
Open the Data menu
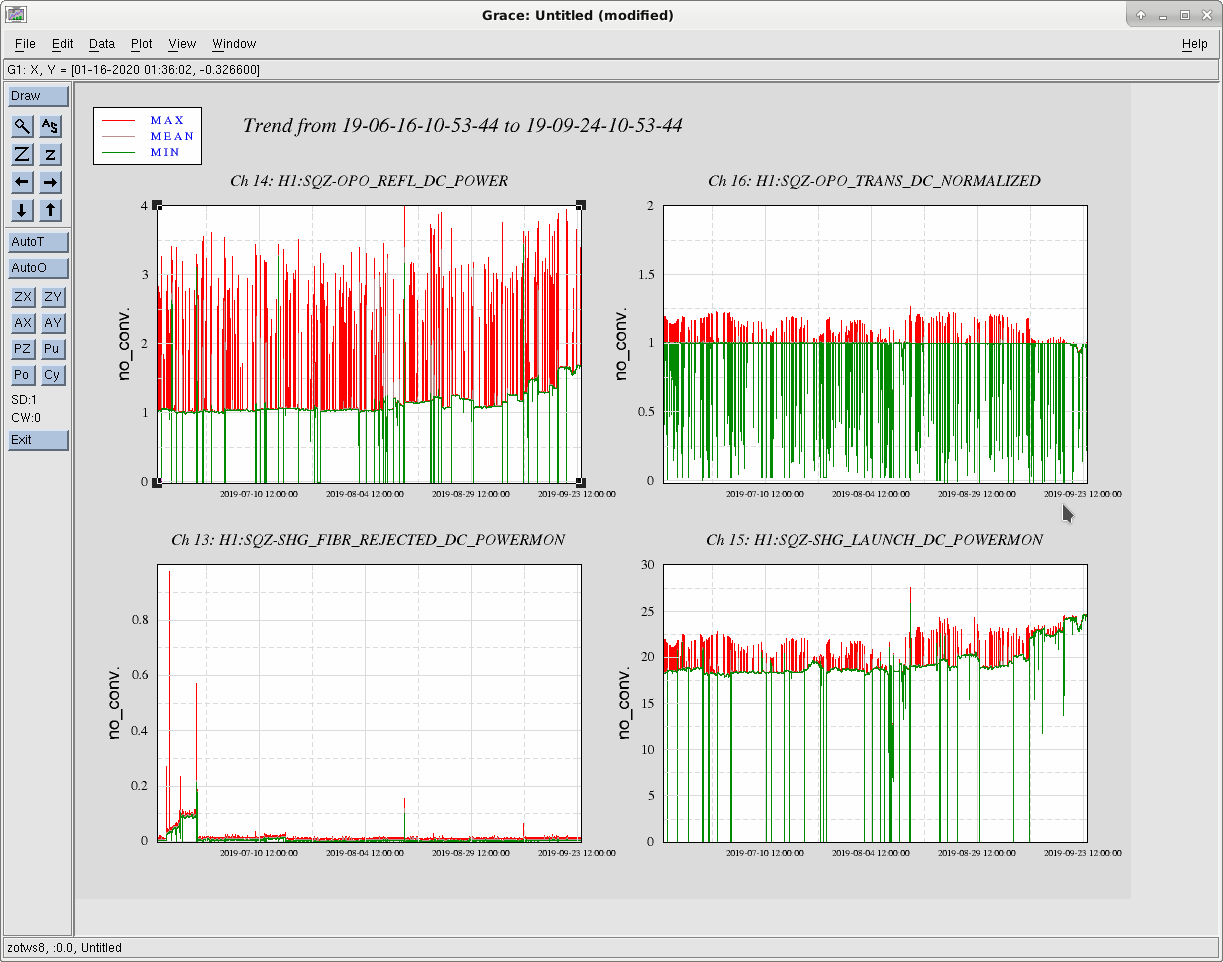102,44
